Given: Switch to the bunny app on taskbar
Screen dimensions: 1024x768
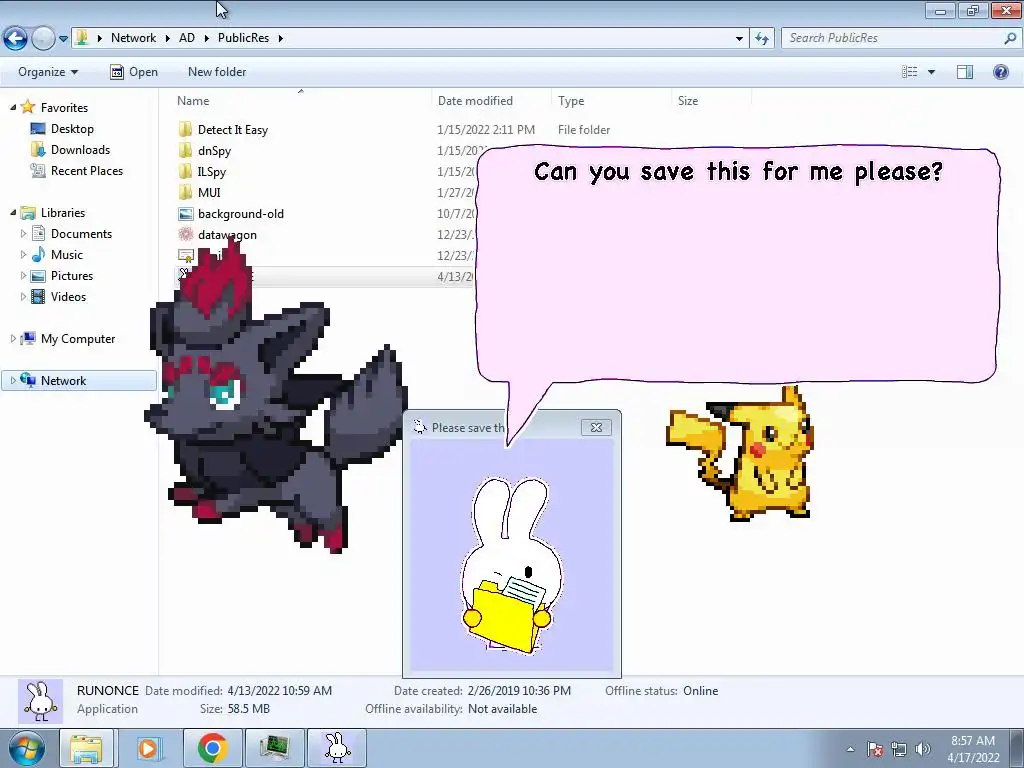Looking at the screenshot, I should click(x=337, y=748).
